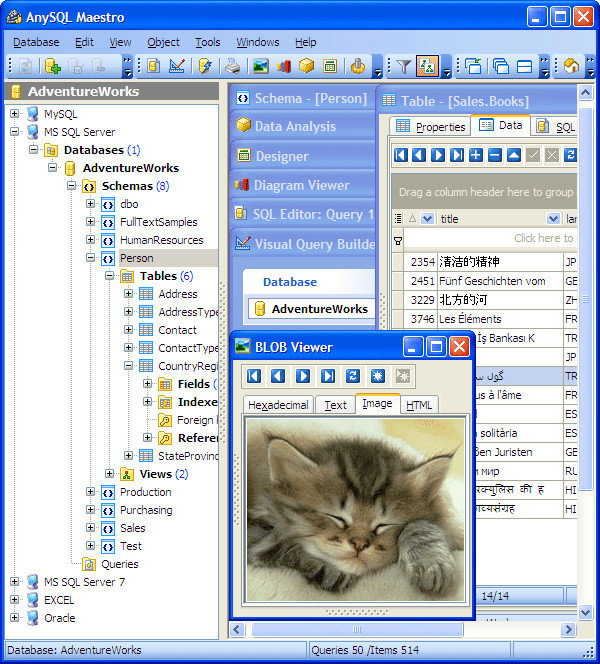600x664 pixels.
Task: Open Visual Query Builder window button
Action: [303, 244]
